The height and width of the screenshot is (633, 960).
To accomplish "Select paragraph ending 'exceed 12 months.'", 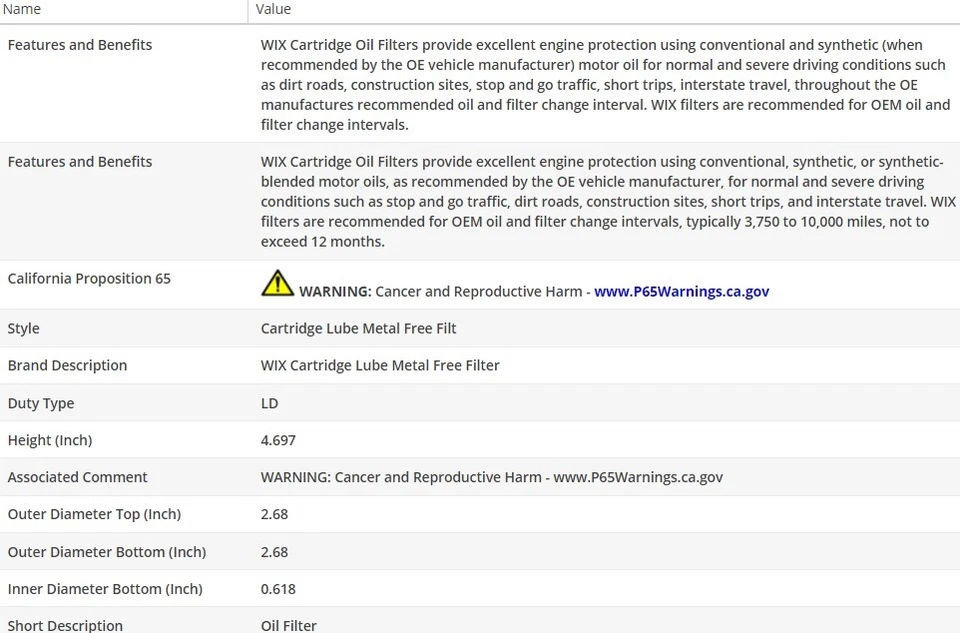I will click(x=609, y=201).
